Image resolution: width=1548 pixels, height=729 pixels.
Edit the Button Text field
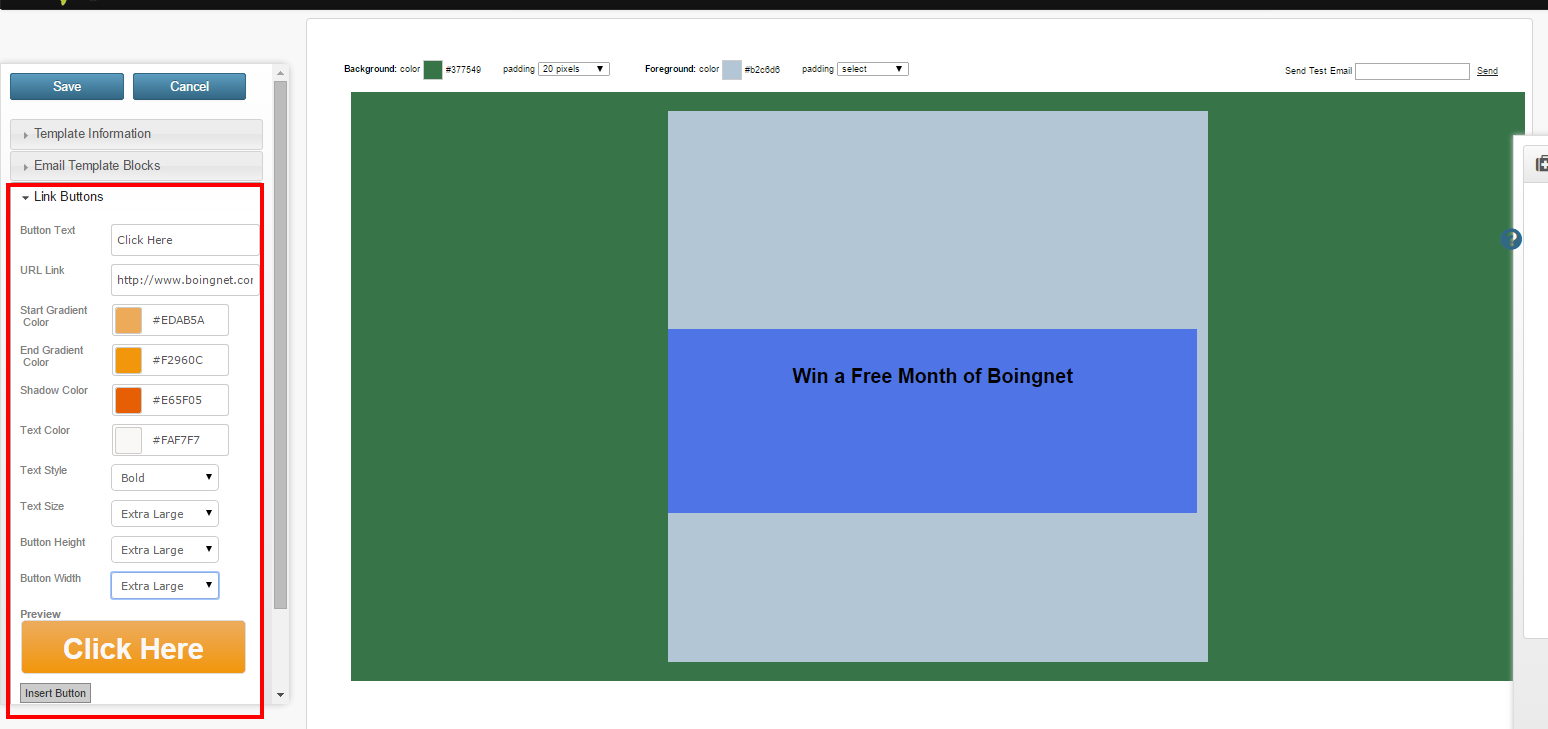[x=185, y=240]
